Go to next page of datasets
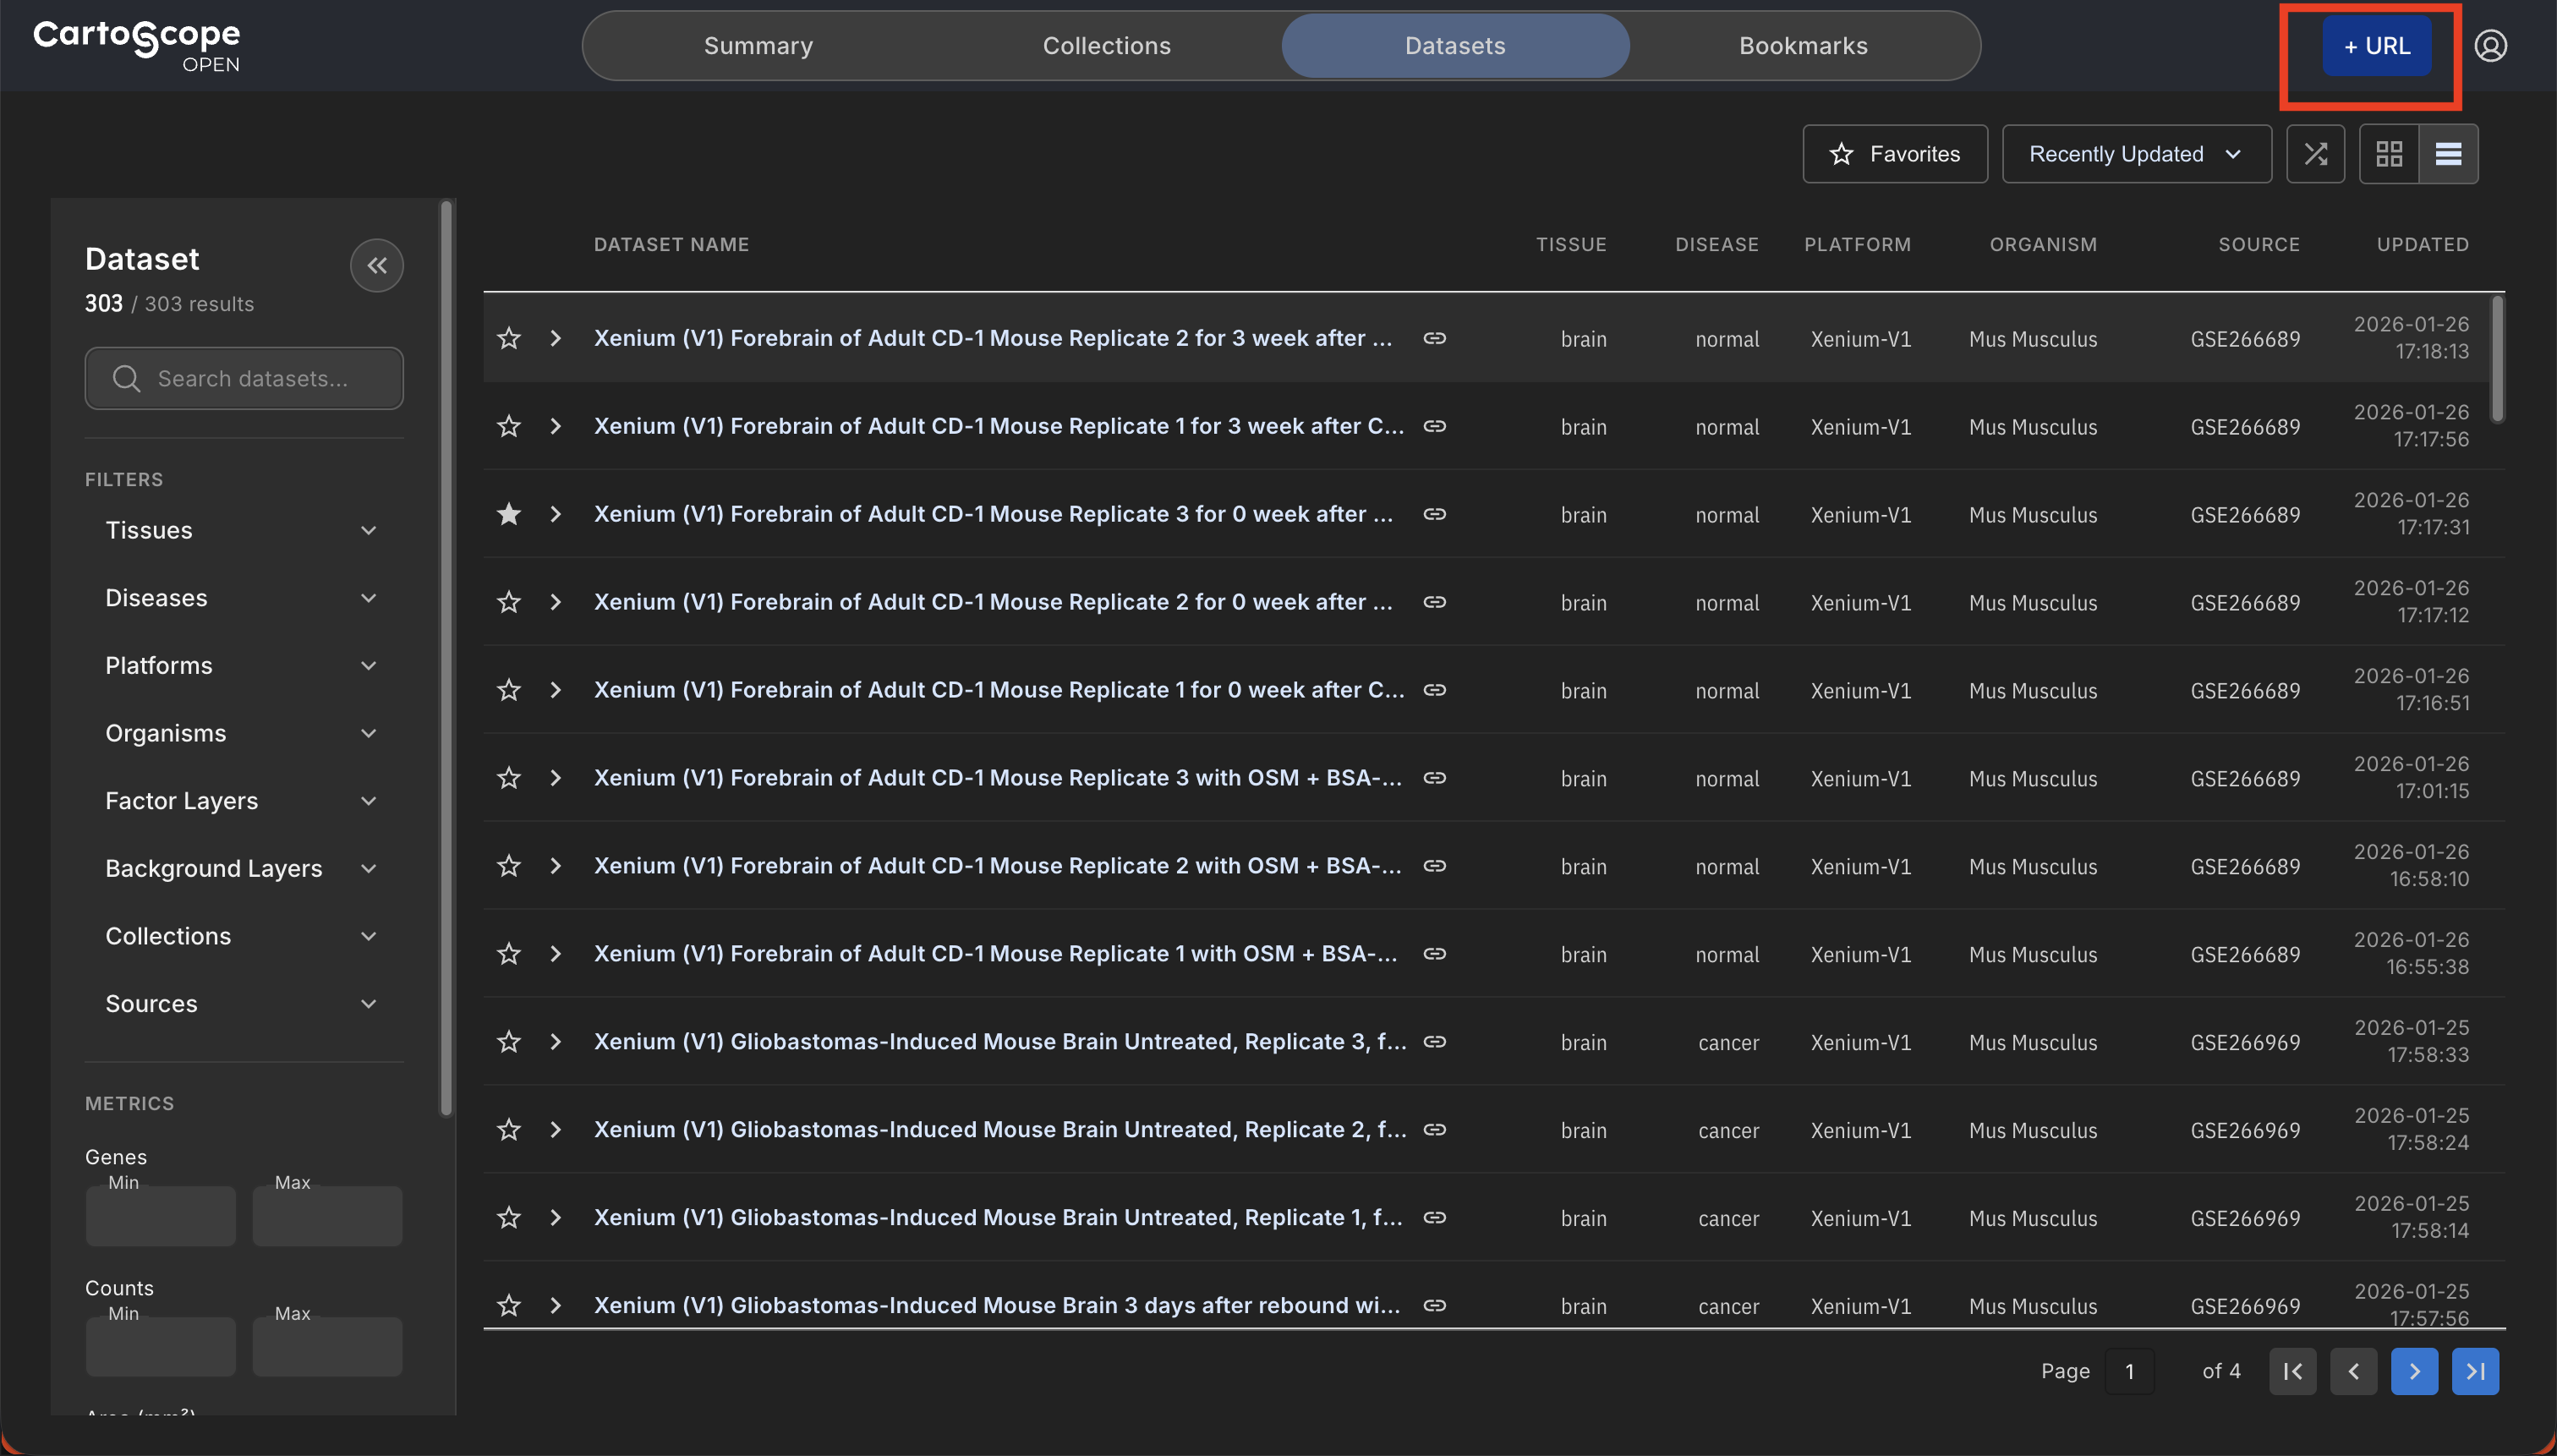This screenshot has height=1456, width=2557. [2414, 1371]
